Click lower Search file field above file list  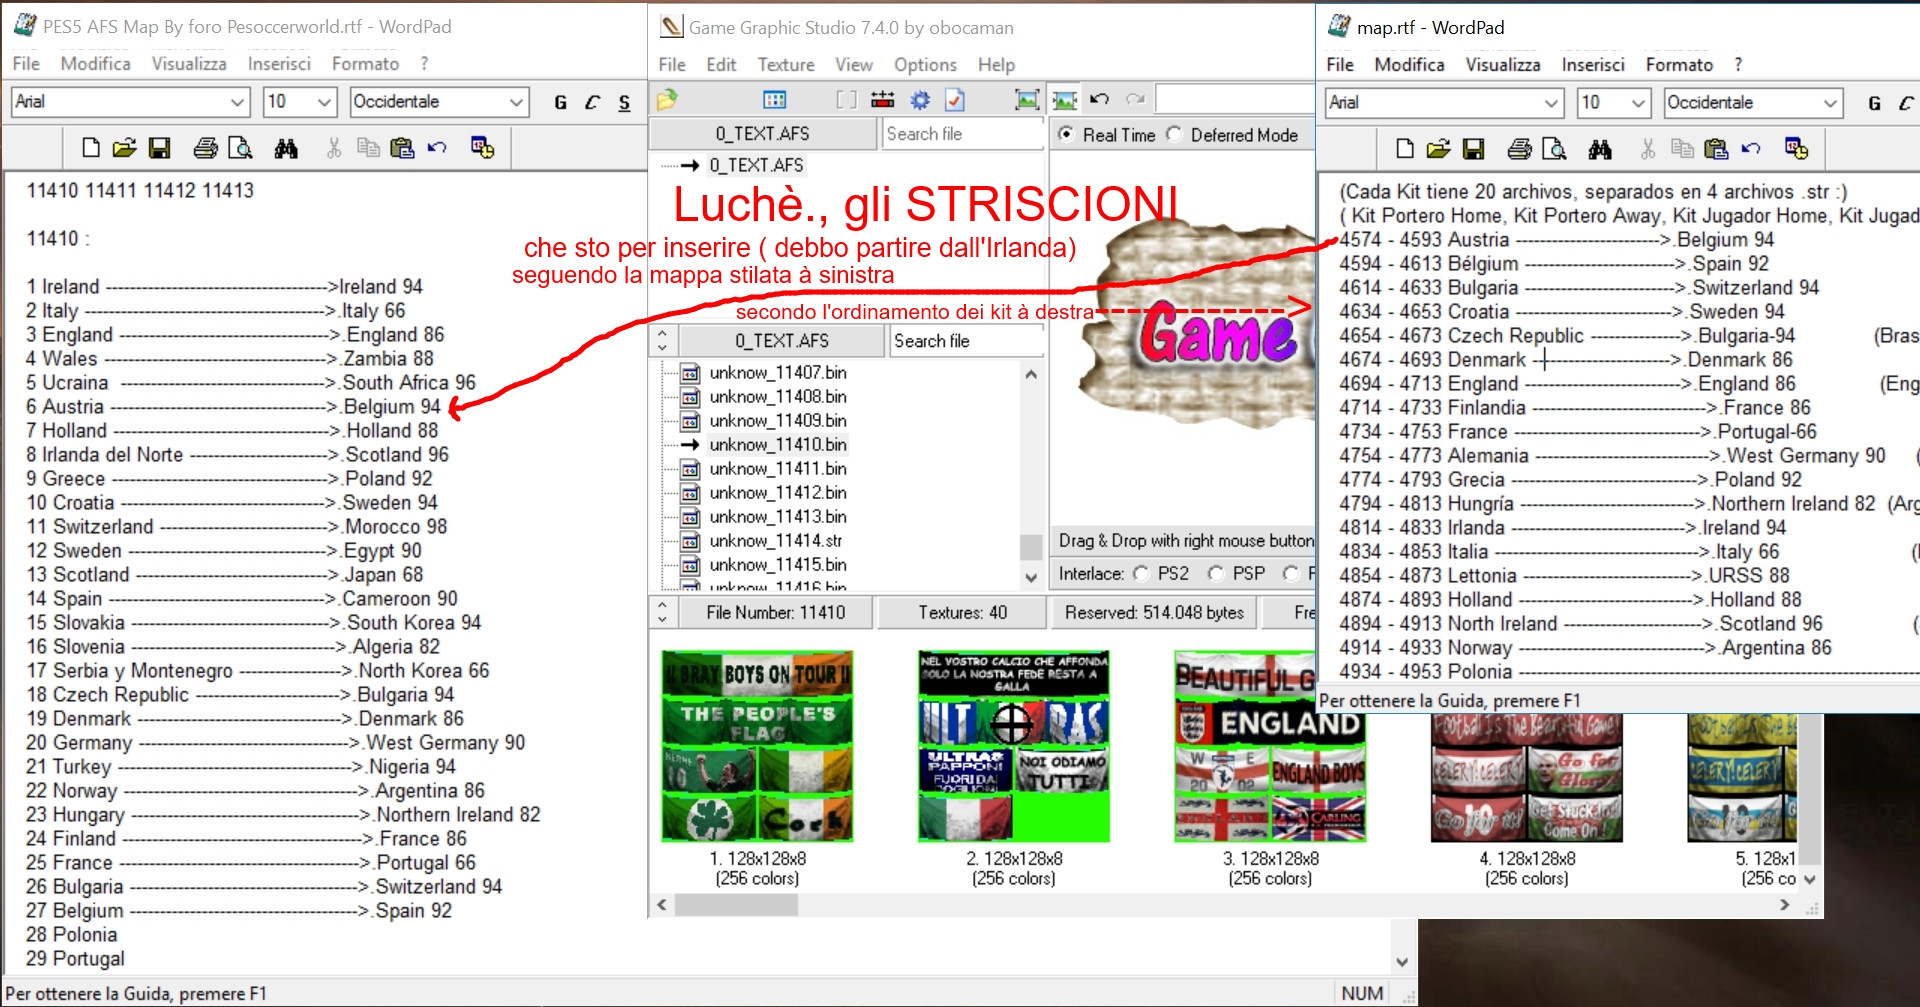tap(967, 341)
